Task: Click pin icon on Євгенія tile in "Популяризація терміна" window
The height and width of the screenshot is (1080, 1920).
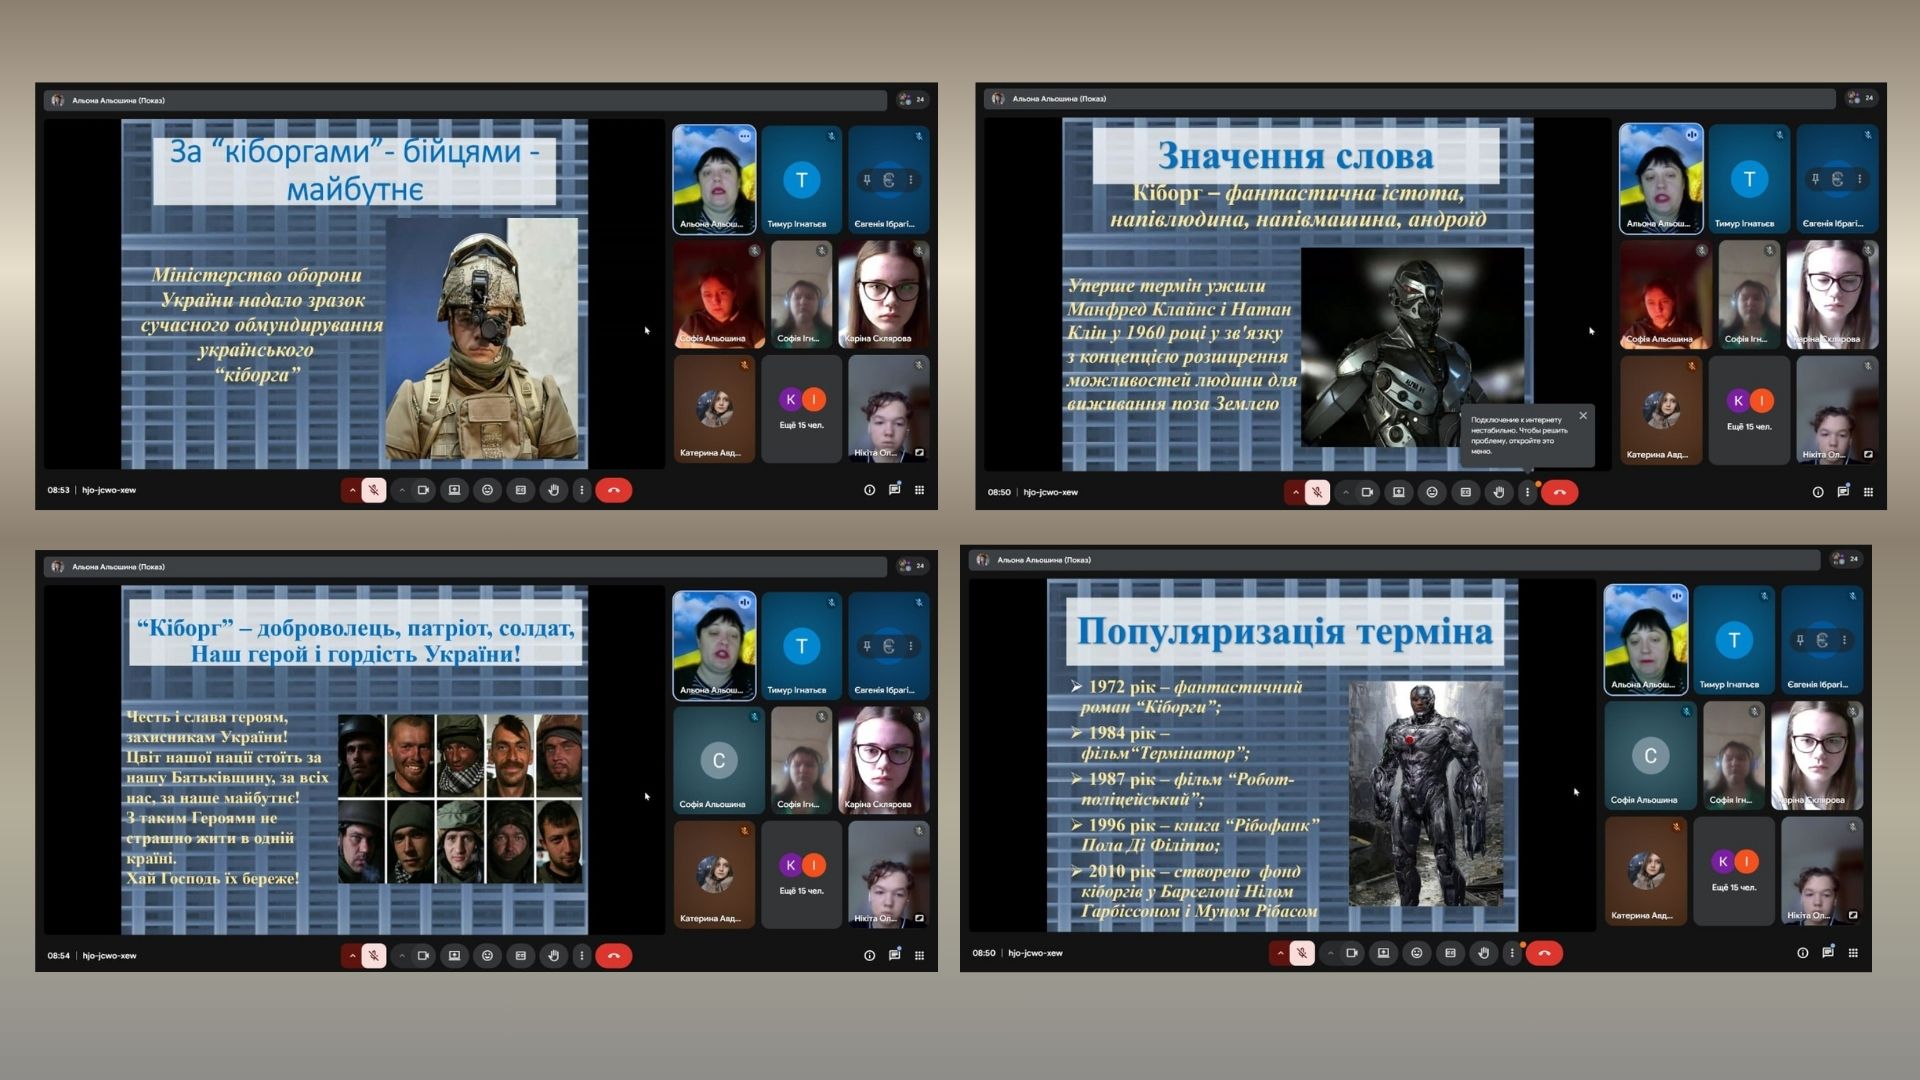Action: pyautogui.click(x=1800, y=640)
